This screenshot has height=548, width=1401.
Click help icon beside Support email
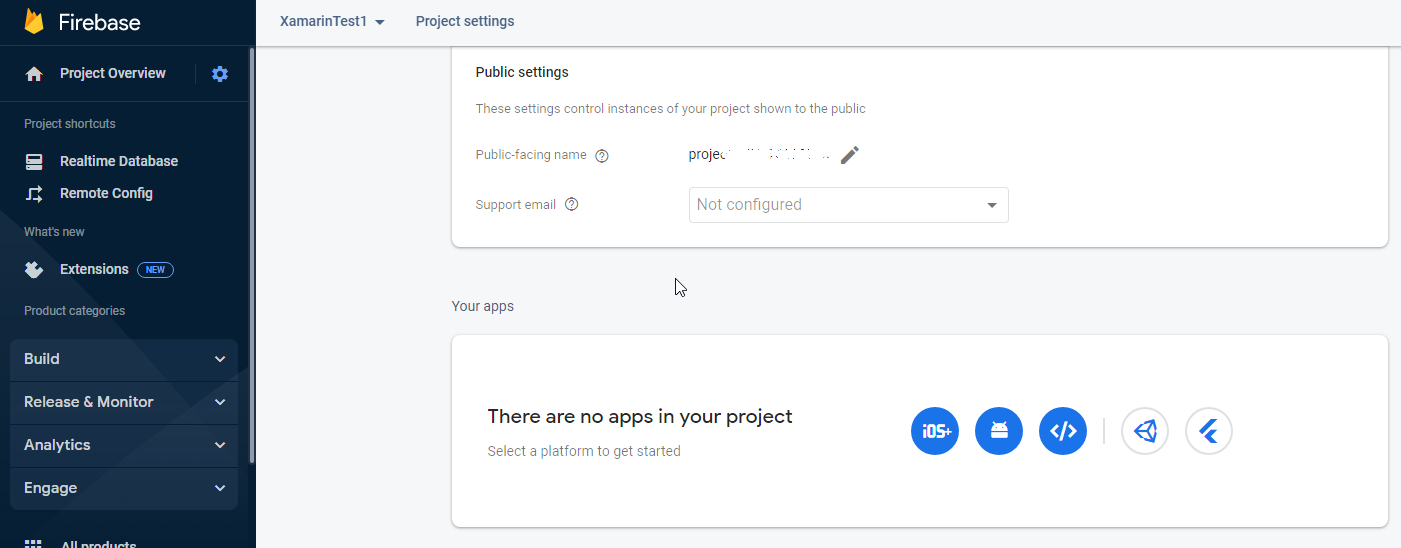click(x=572, y=204)
